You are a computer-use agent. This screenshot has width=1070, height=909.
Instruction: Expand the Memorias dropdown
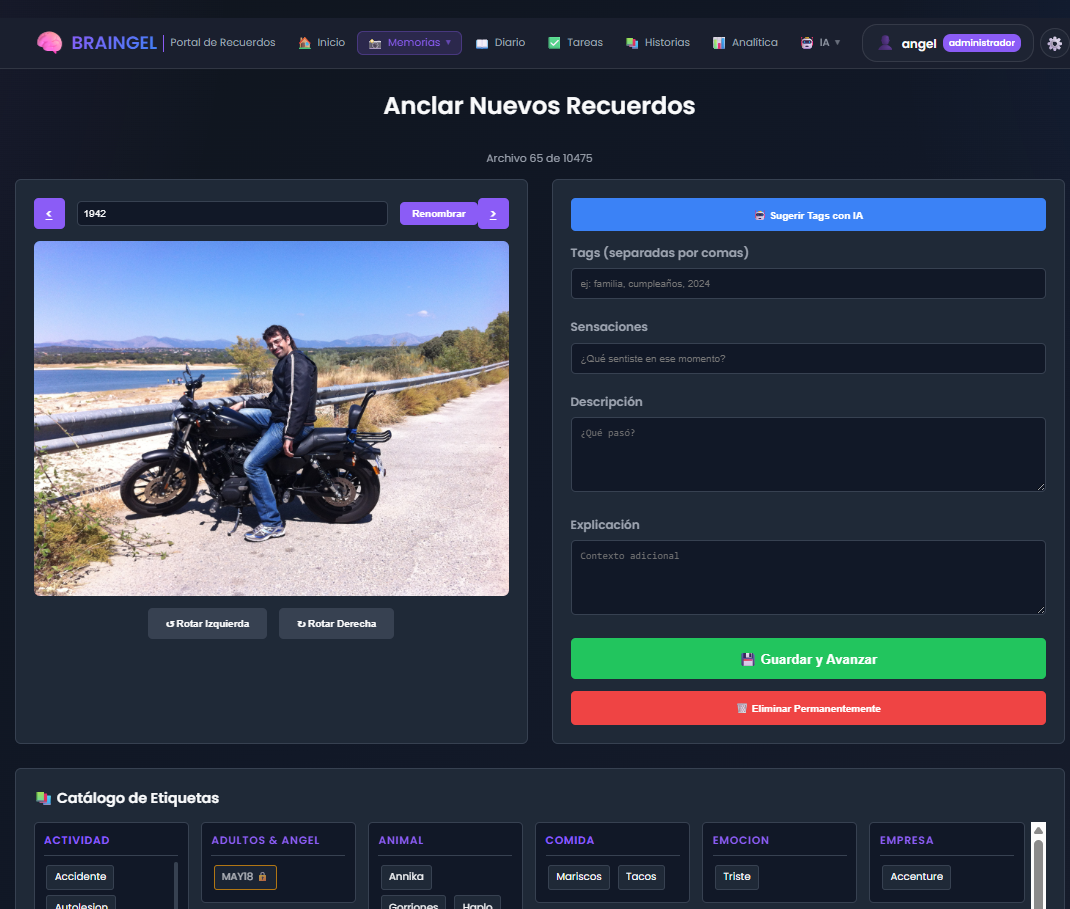pos(409,42)
